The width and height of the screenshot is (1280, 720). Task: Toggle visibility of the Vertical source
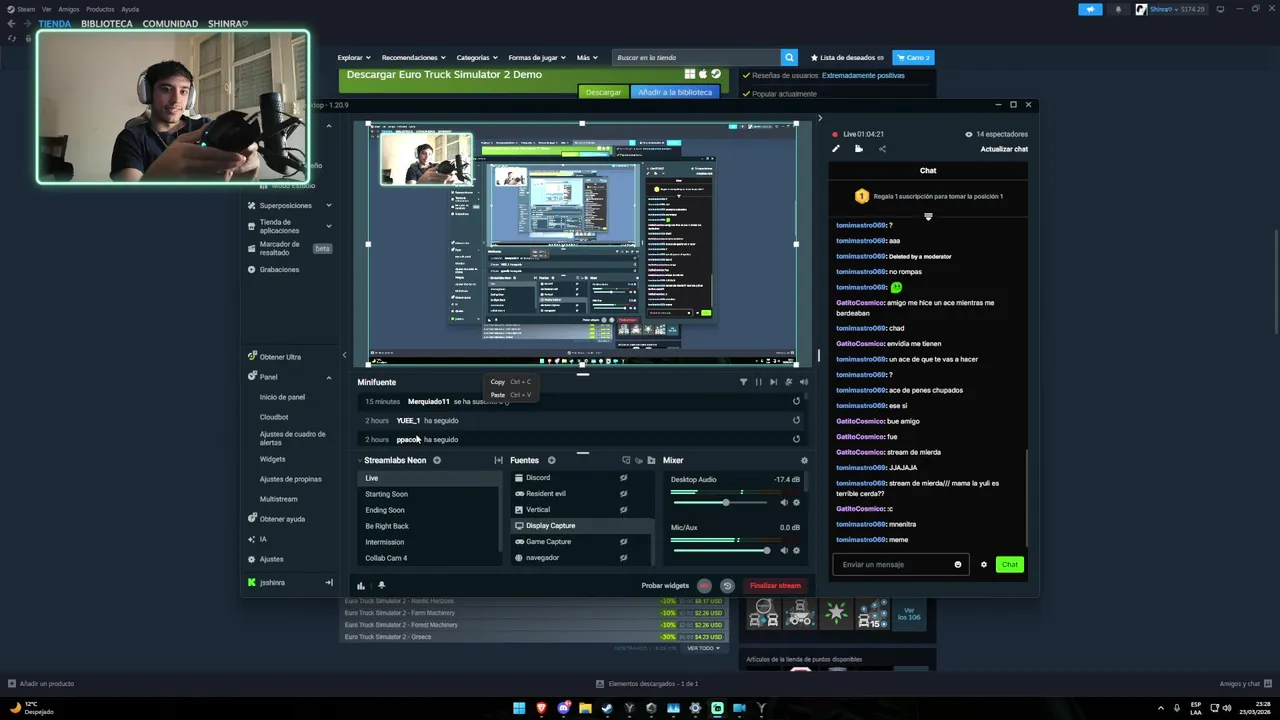point(623,510)
